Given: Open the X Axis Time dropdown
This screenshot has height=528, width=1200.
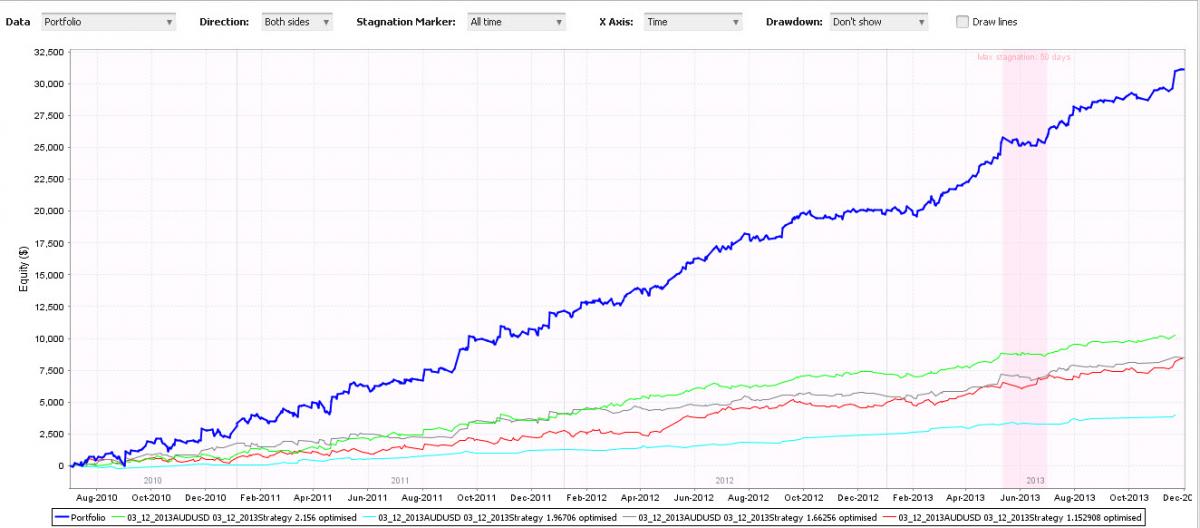Looking at the screenshot, I should pyautogui.click(x=693, y=22).
